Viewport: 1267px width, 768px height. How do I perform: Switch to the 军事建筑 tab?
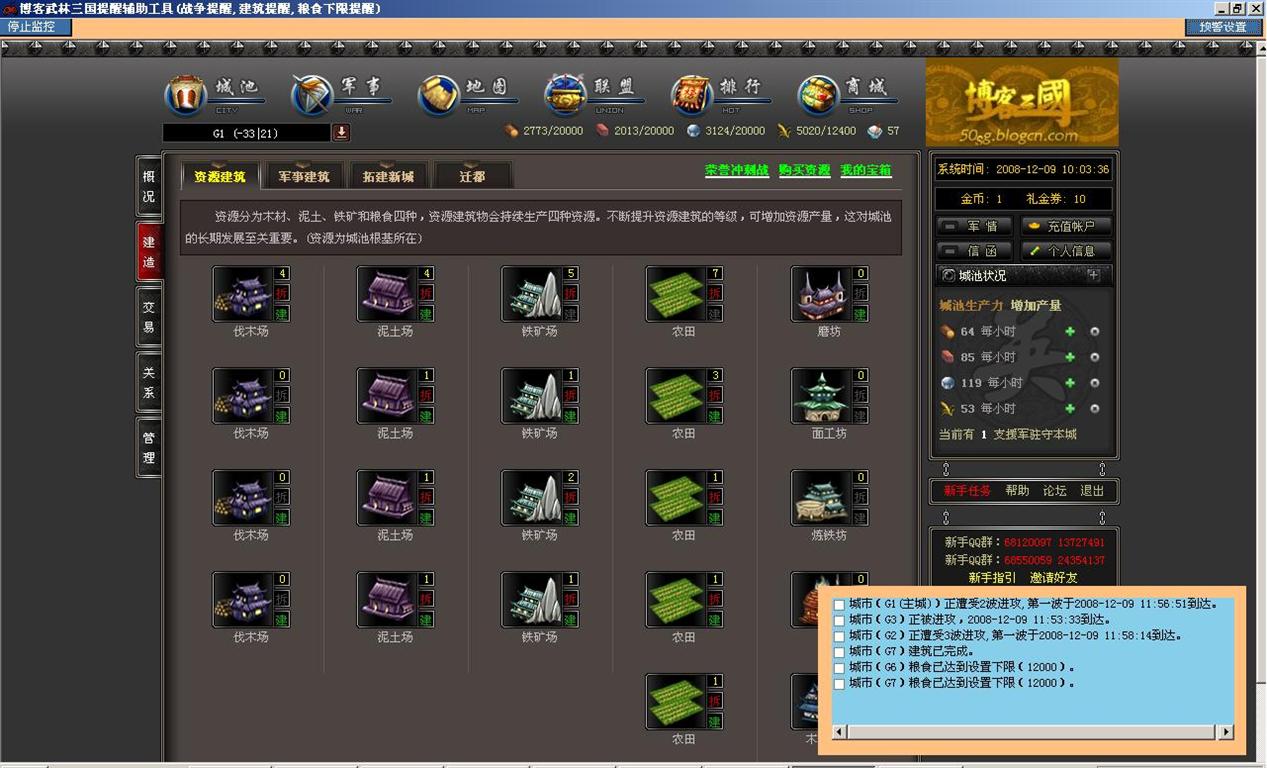tap(304, 176)
